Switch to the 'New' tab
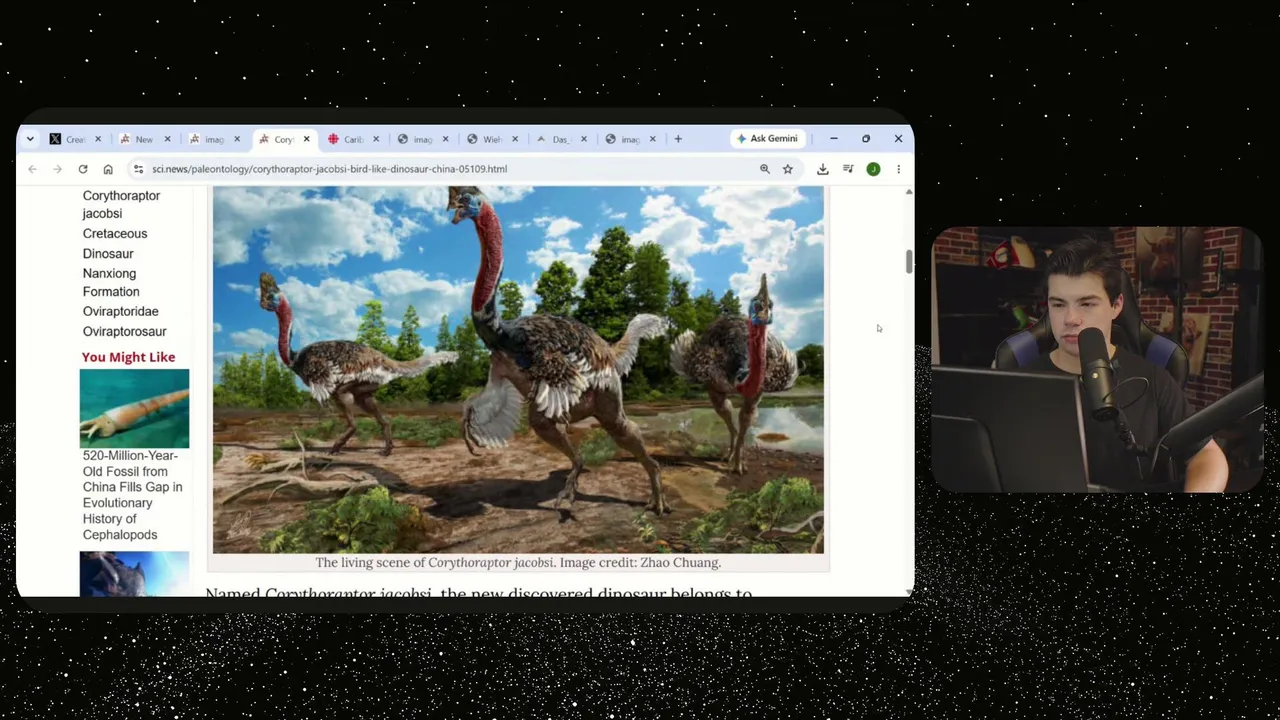1280x720 pixels. point(138,139)
